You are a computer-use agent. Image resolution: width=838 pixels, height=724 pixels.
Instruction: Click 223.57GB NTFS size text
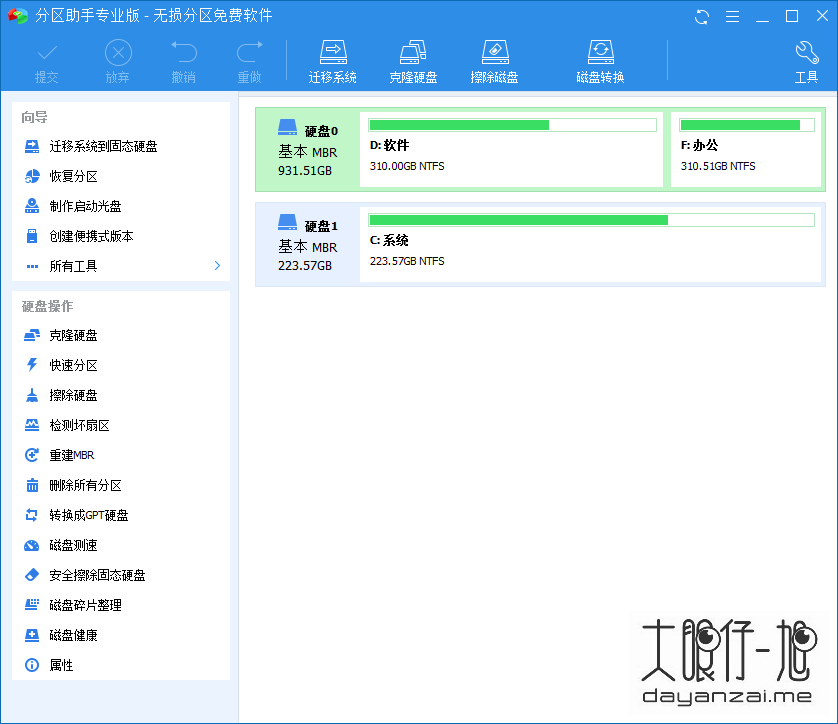point(407,261)
